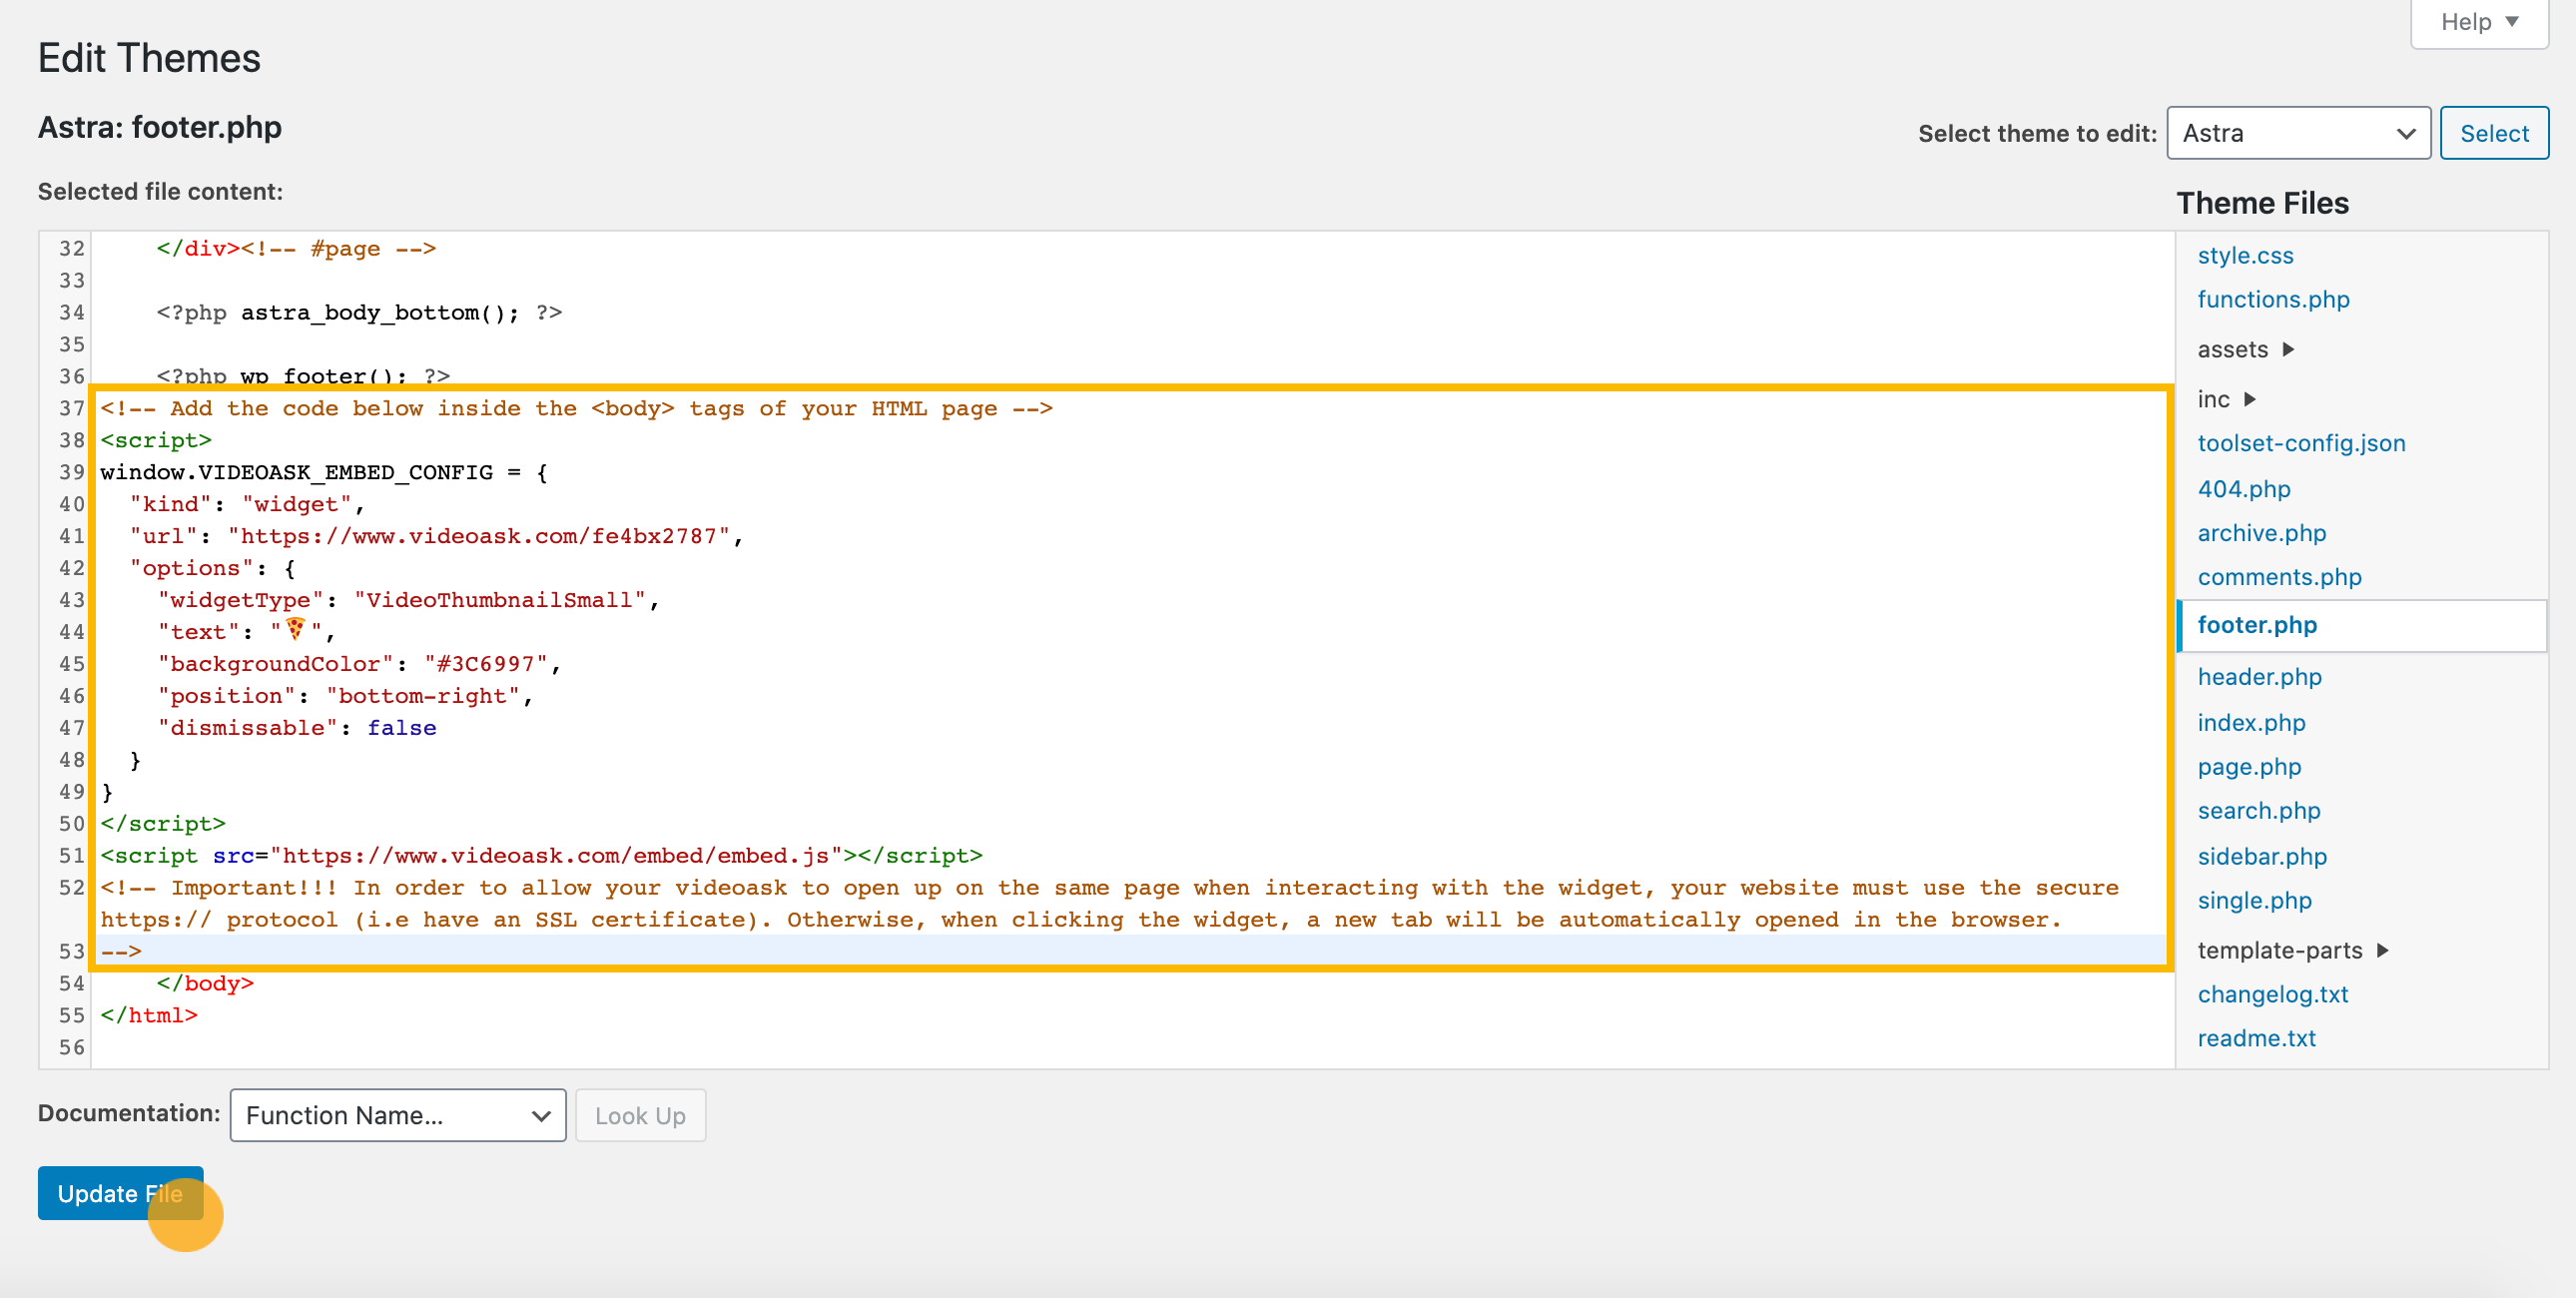Click the opening script tag on line 38

156,441
